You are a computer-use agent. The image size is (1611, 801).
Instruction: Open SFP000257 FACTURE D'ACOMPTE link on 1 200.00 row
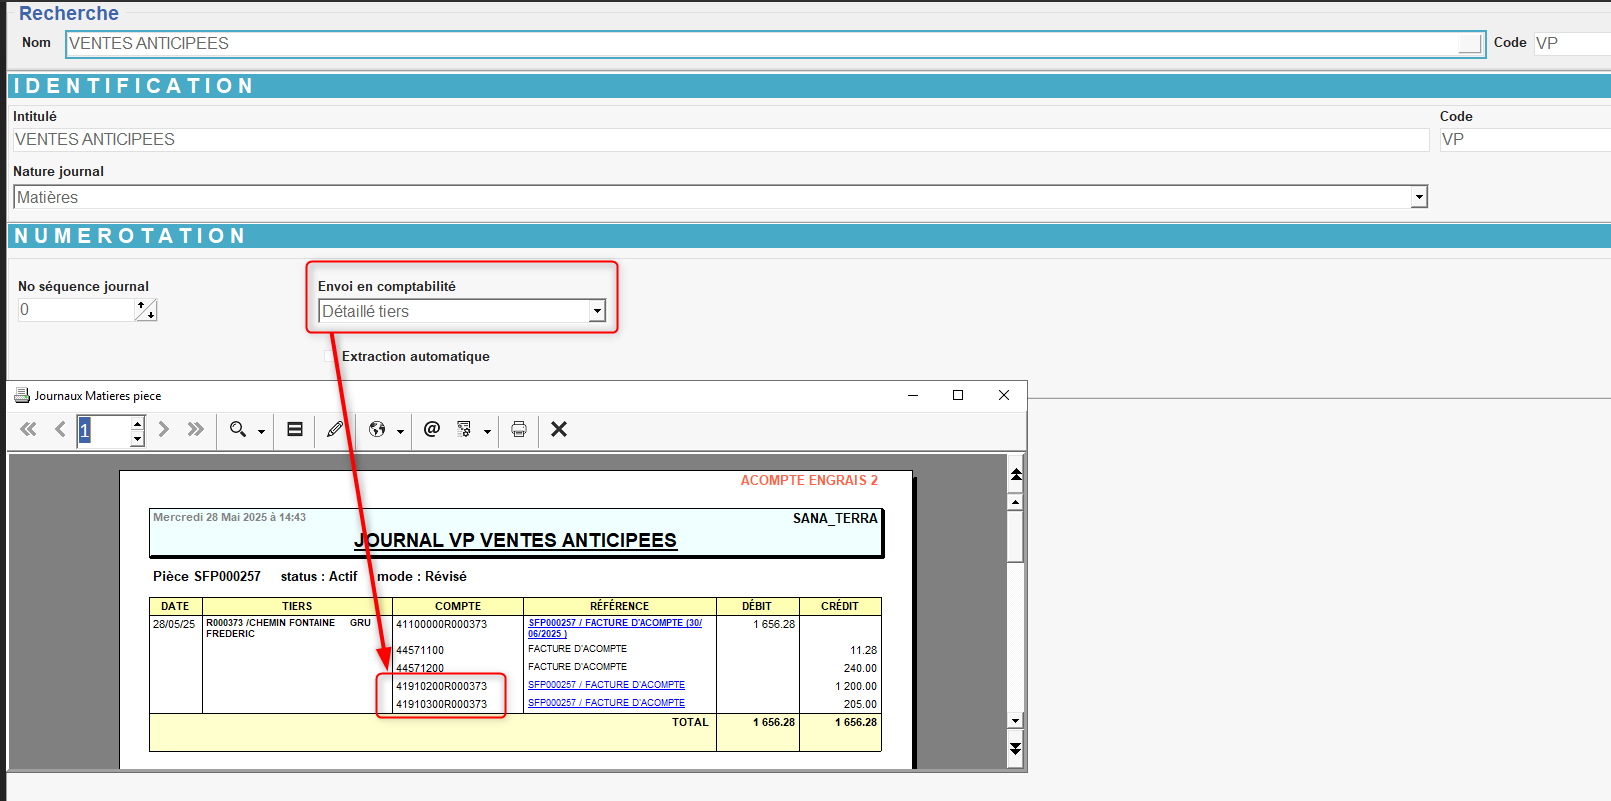pos(606,685)
